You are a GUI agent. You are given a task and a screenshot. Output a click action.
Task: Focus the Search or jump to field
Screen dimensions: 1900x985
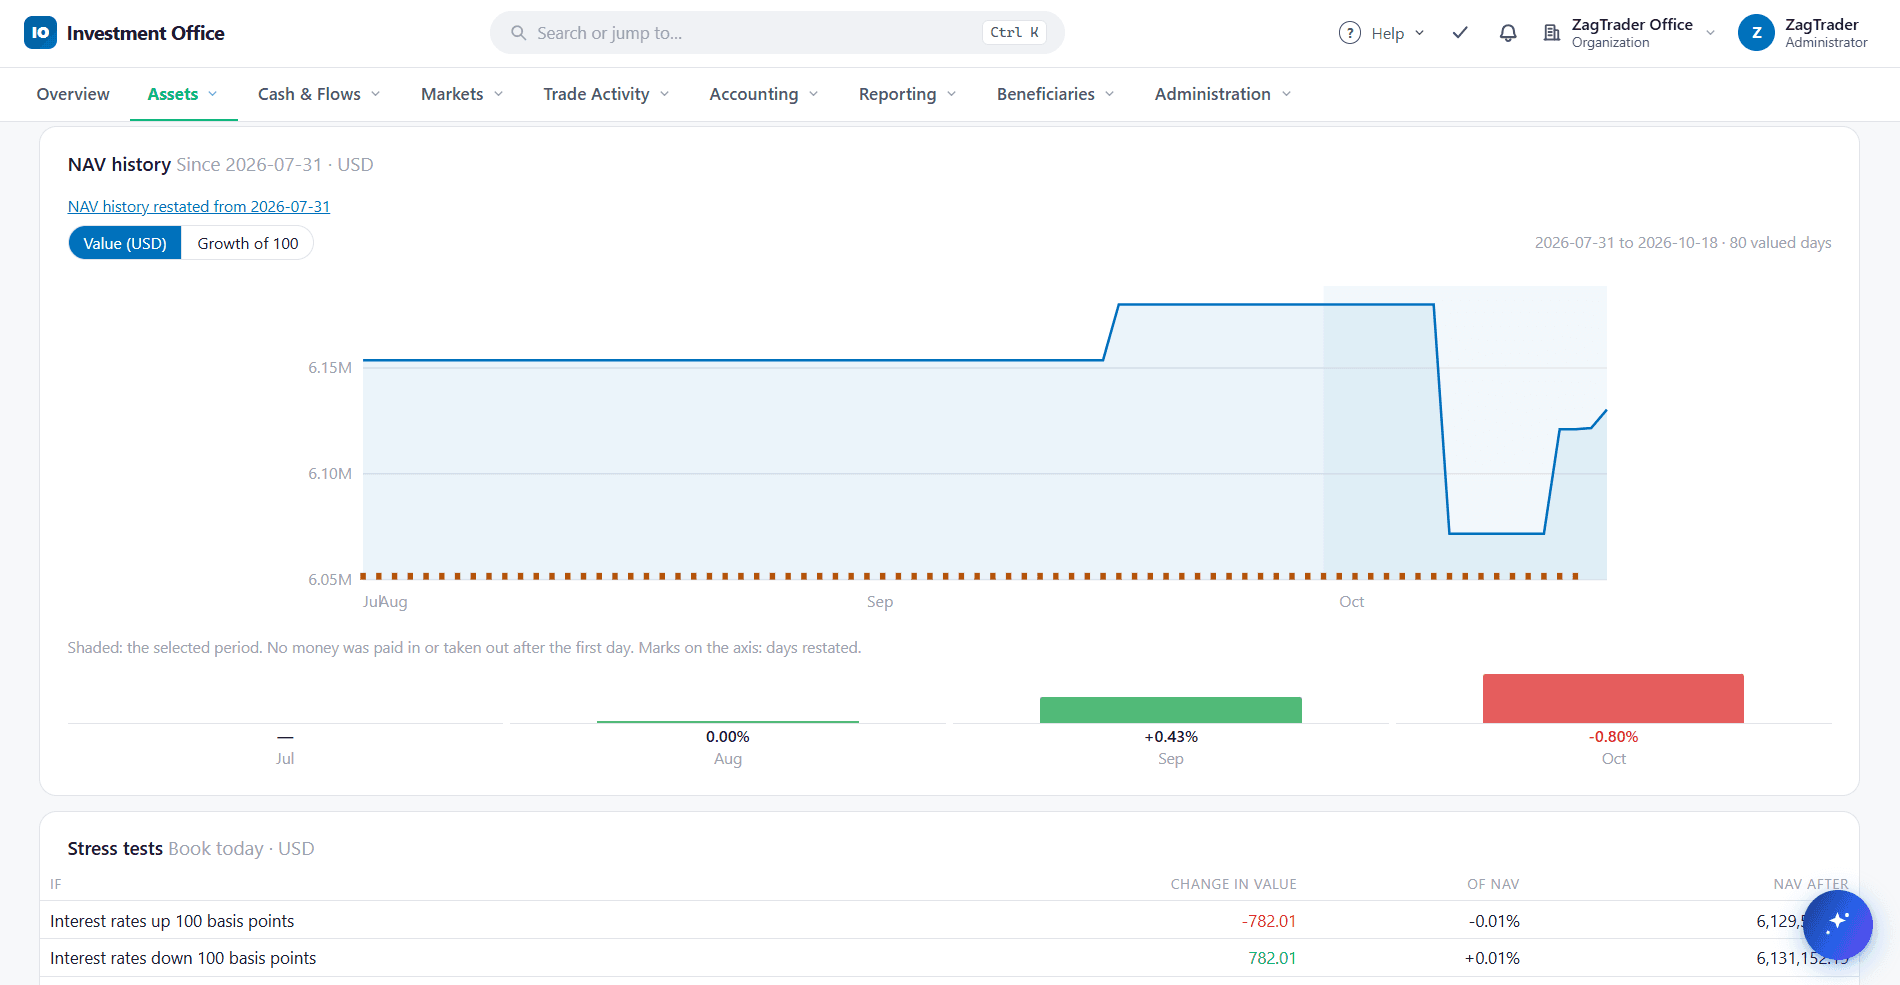777,33
